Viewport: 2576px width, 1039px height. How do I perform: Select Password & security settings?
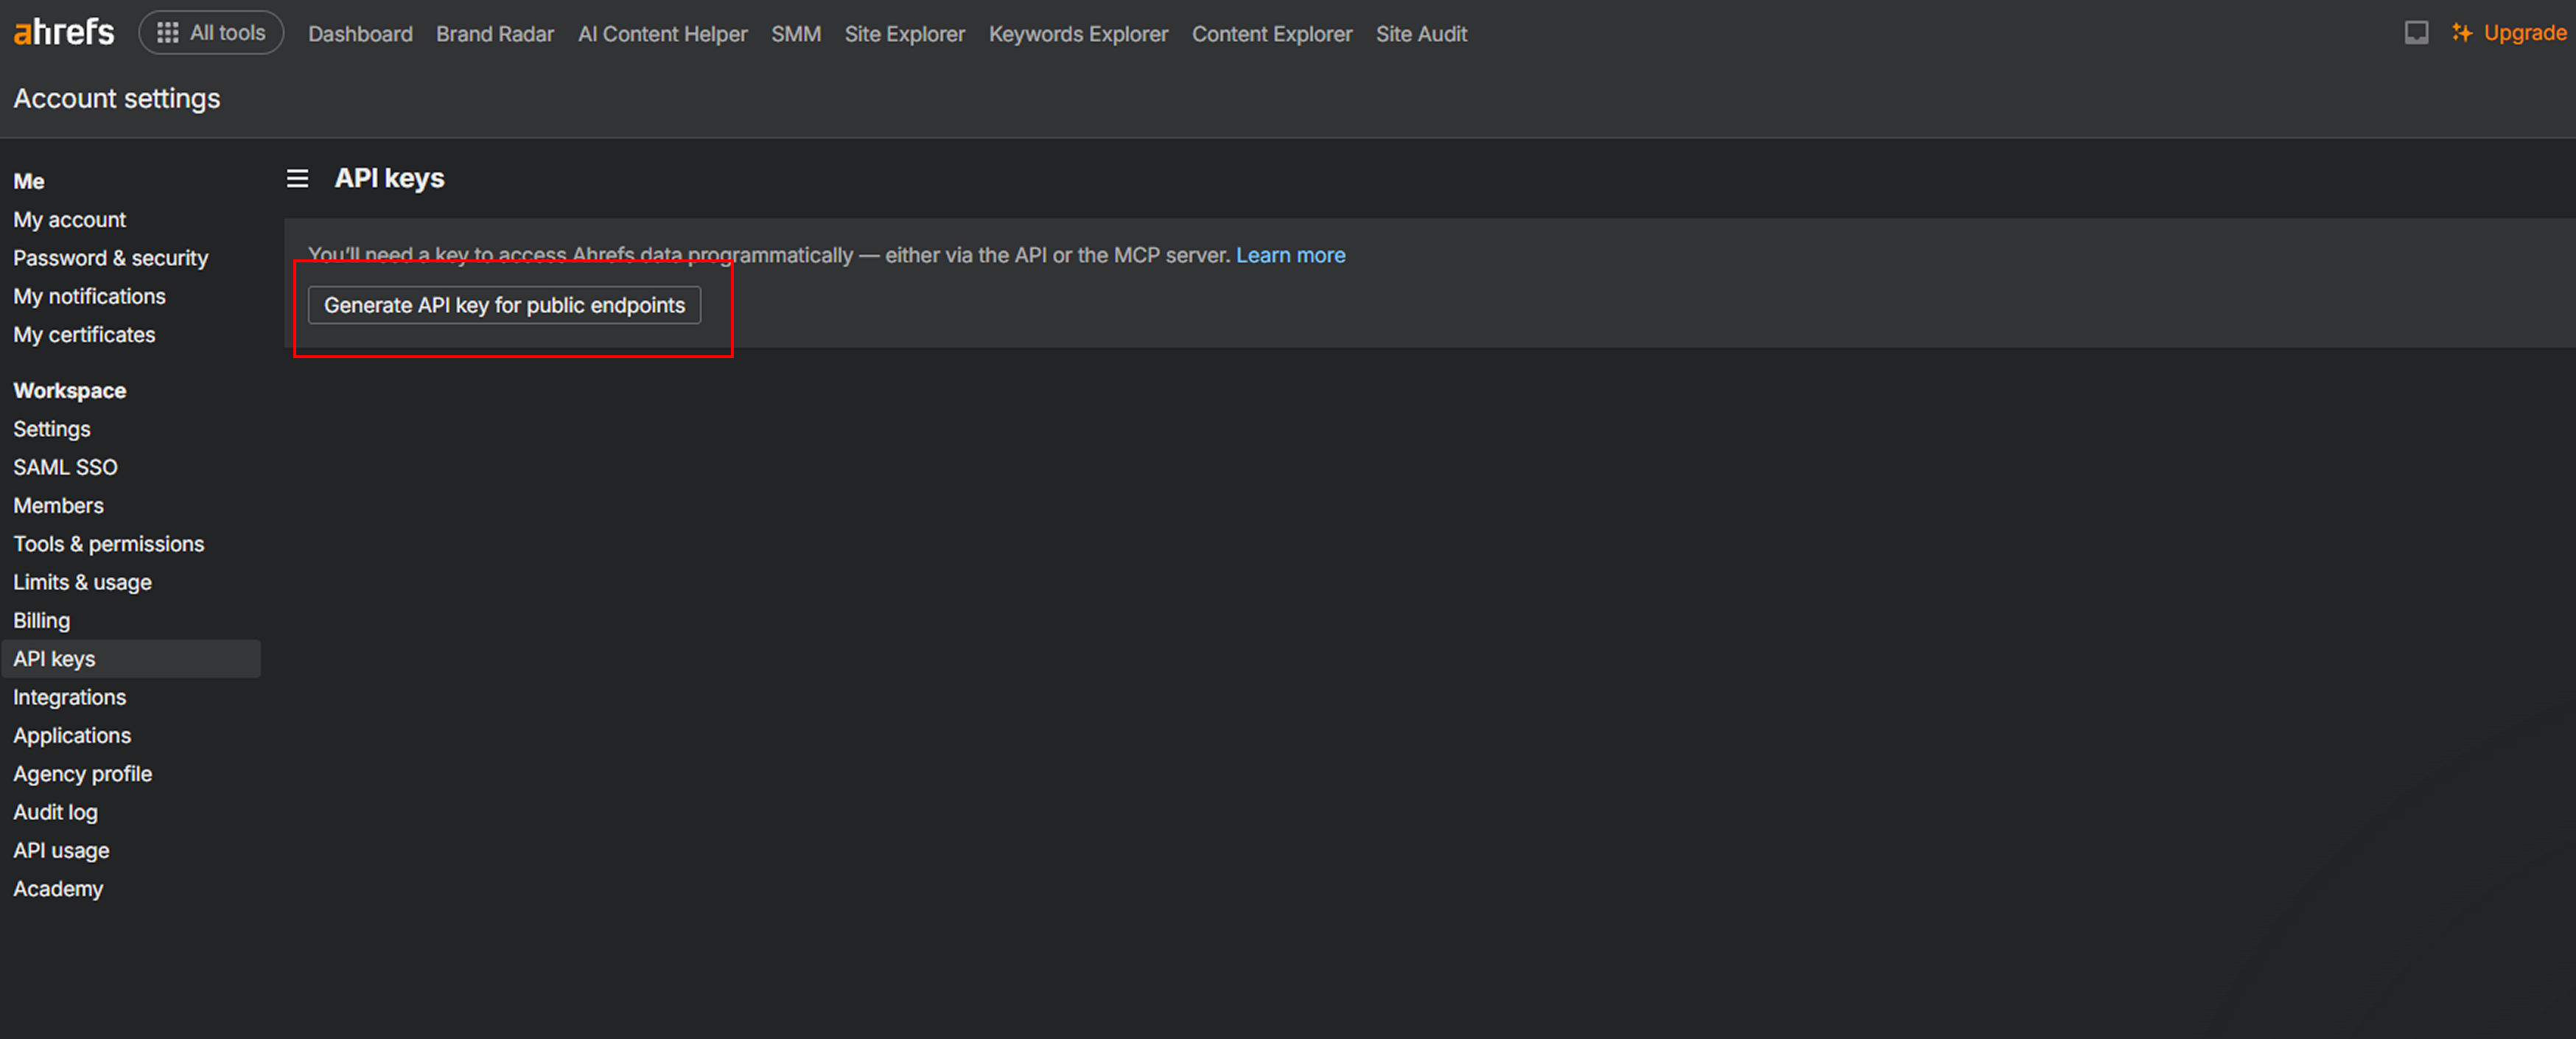coord(111,258)
